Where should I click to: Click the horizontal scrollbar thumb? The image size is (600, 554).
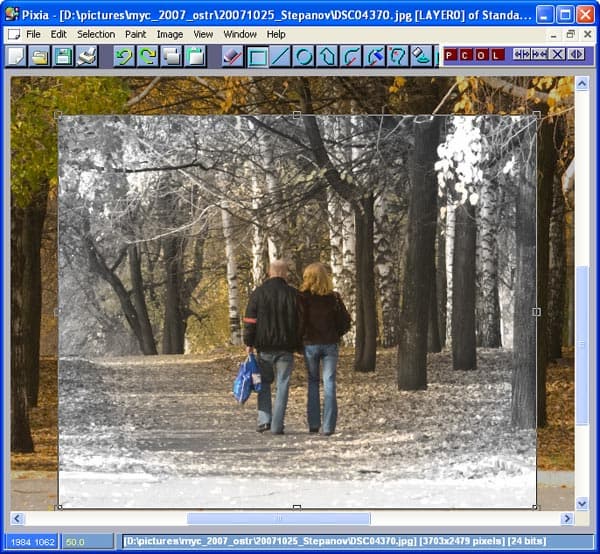279,519
